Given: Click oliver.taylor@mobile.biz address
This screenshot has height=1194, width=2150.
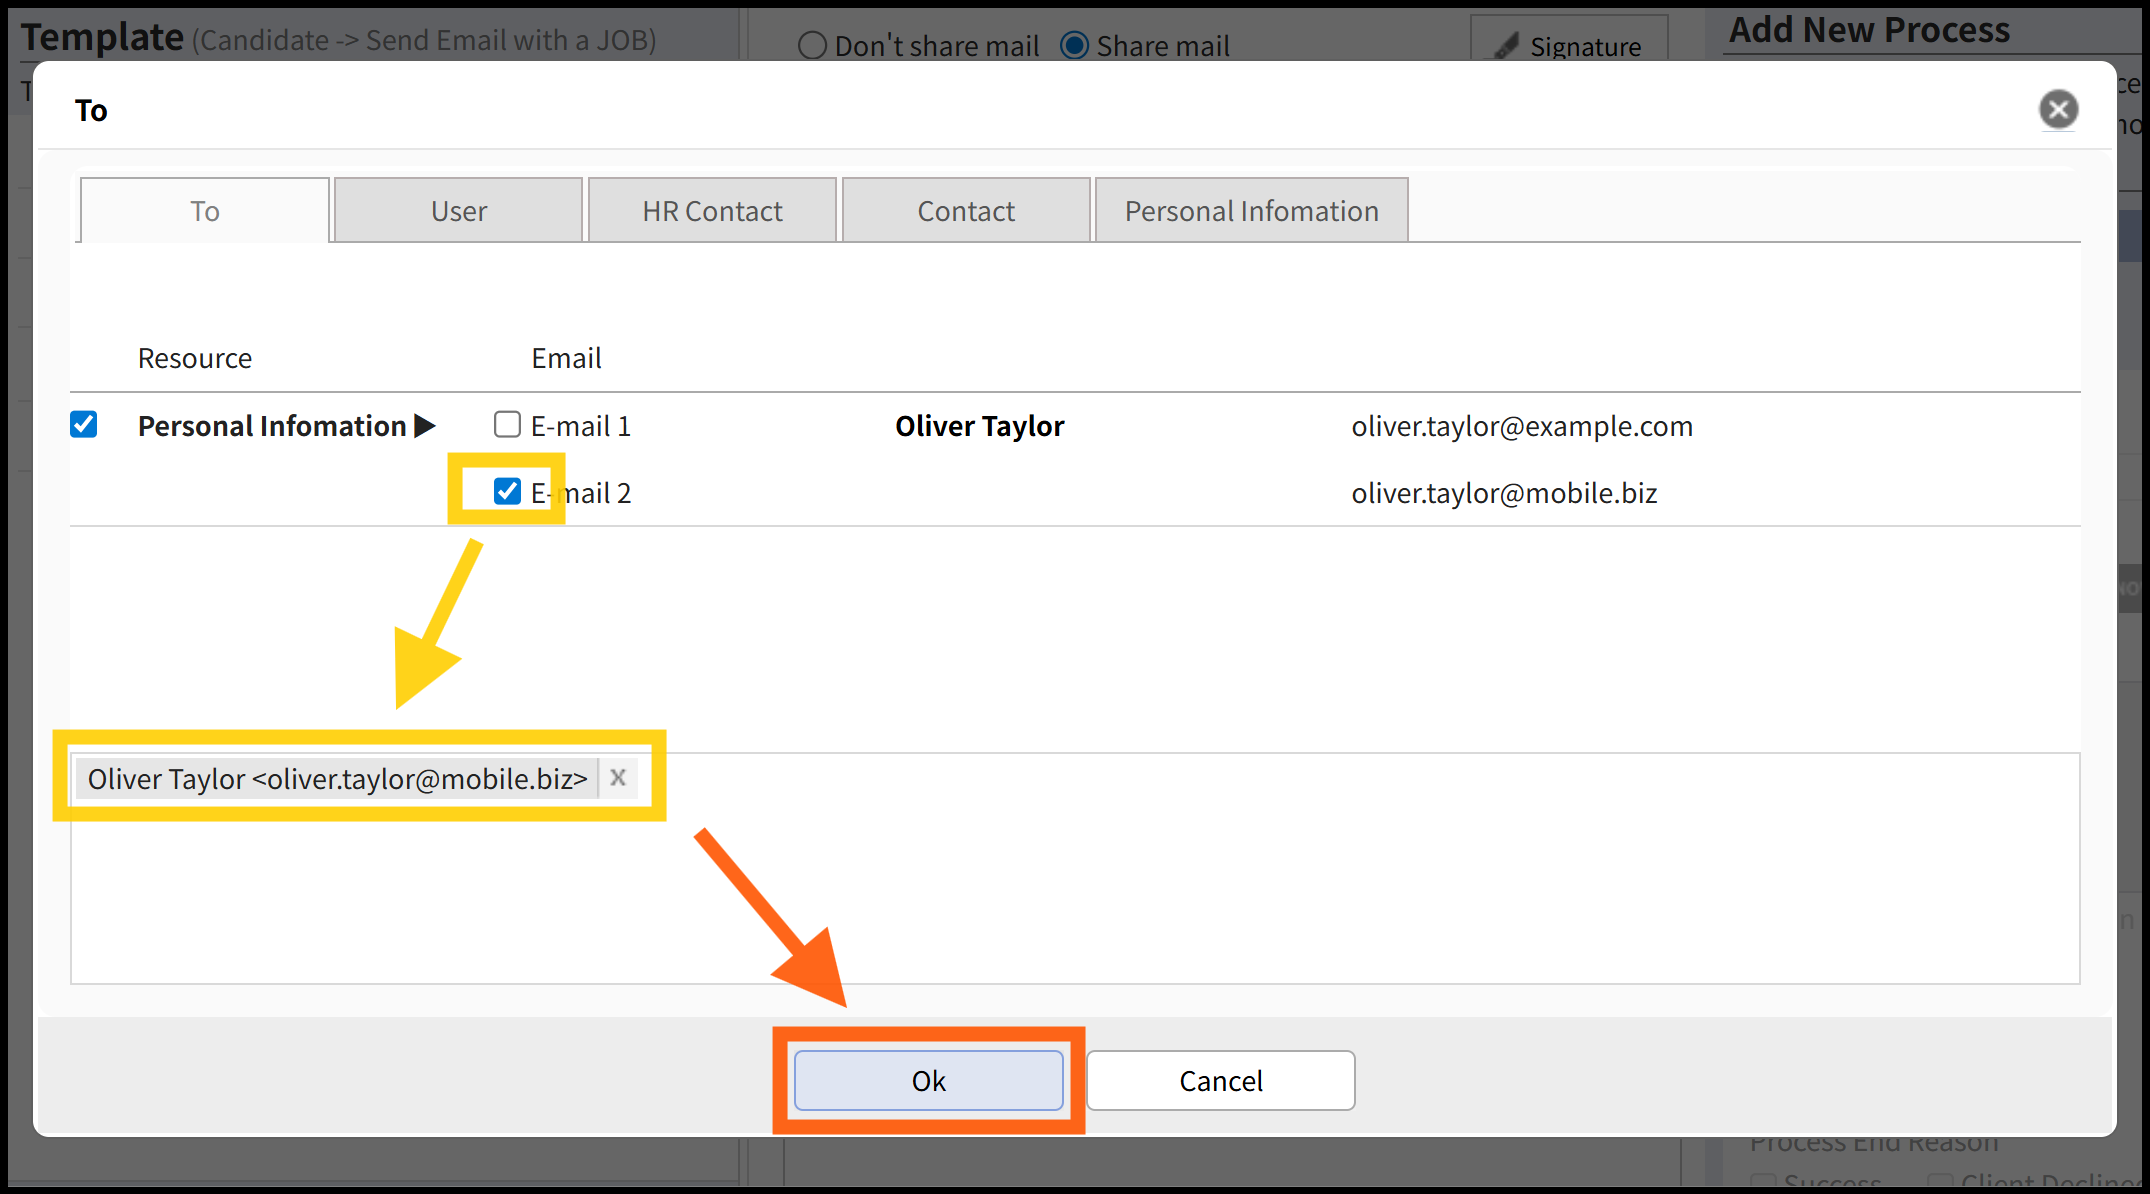Looking at the screenshot, I should pyautogui.click(x=1504, y=493).
